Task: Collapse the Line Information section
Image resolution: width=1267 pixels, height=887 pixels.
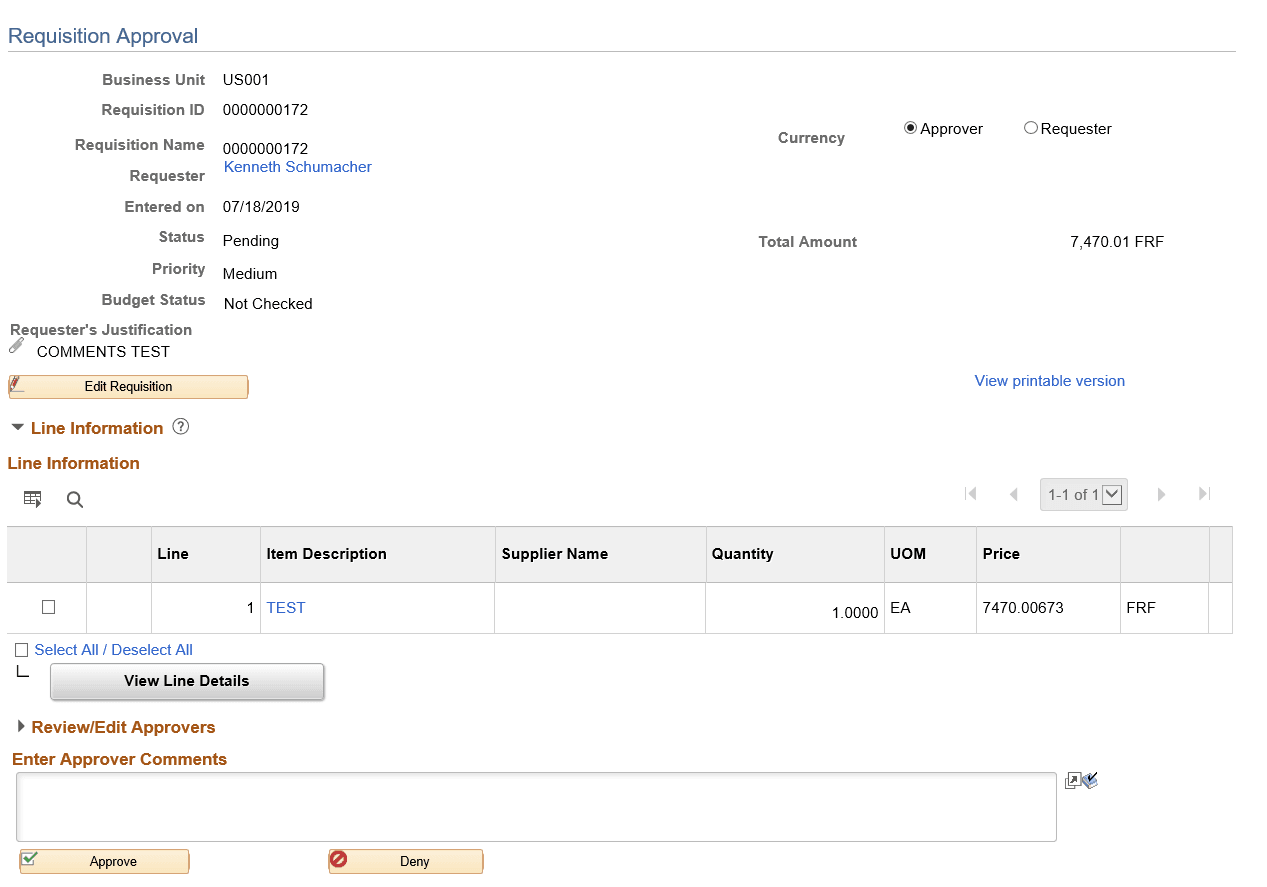Action: 16,427
